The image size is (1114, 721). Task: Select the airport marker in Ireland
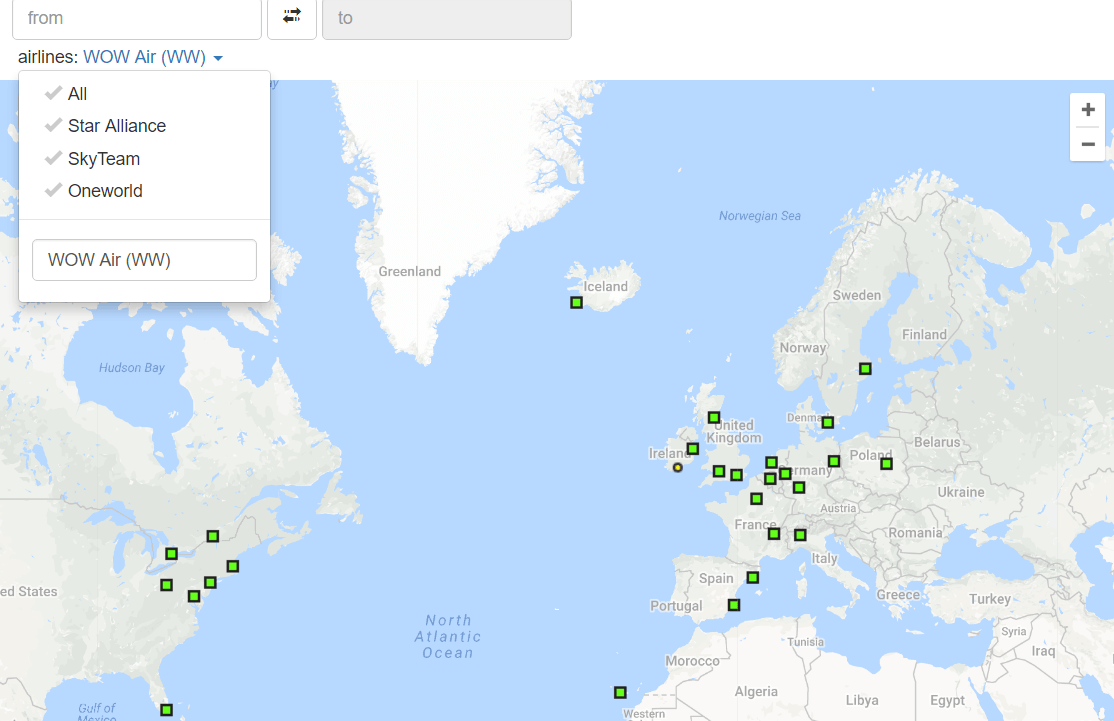click(693, 449)
